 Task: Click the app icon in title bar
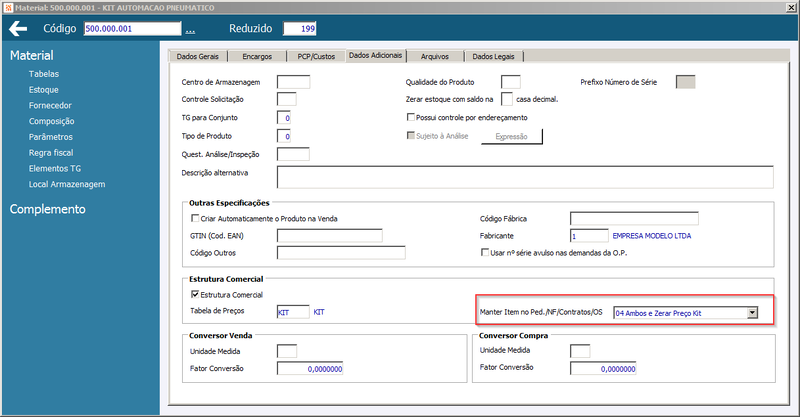point(8,8)
